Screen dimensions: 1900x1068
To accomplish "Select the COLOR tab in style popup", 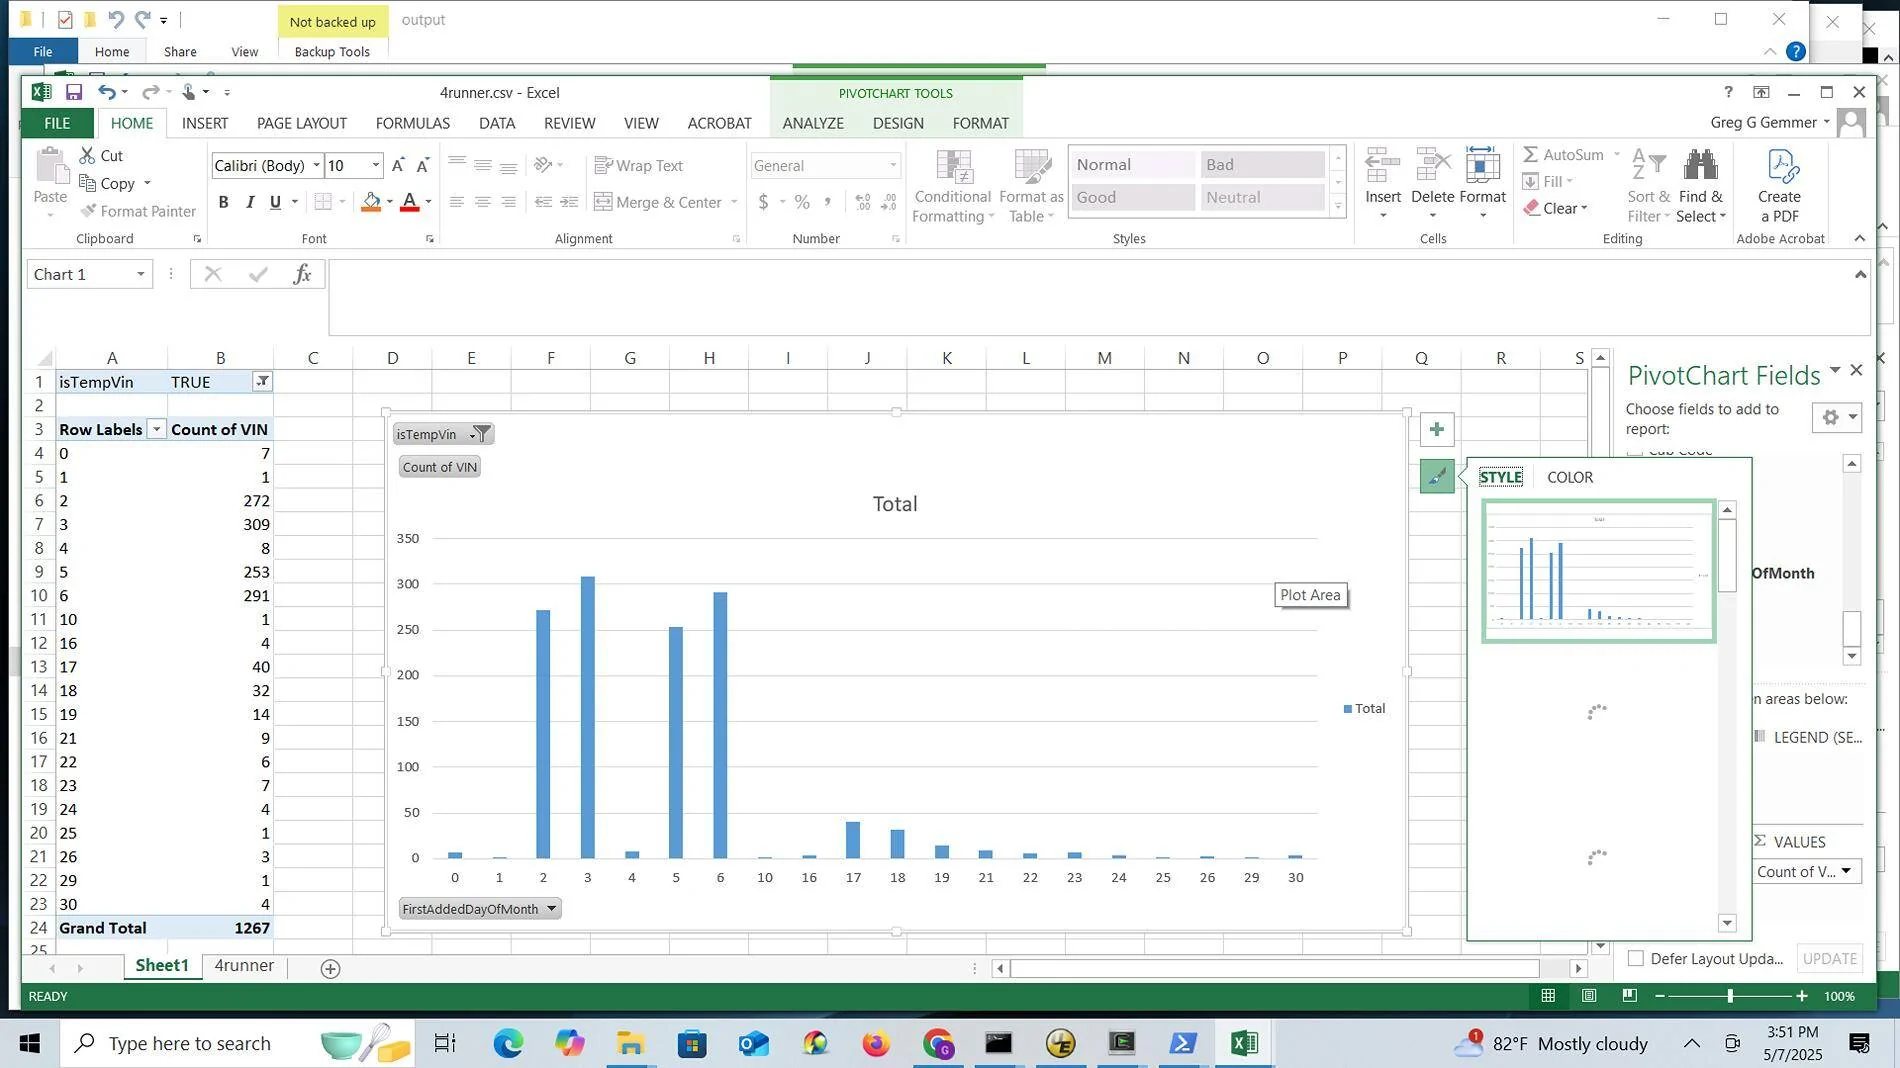I will [x=1569, y=477].
